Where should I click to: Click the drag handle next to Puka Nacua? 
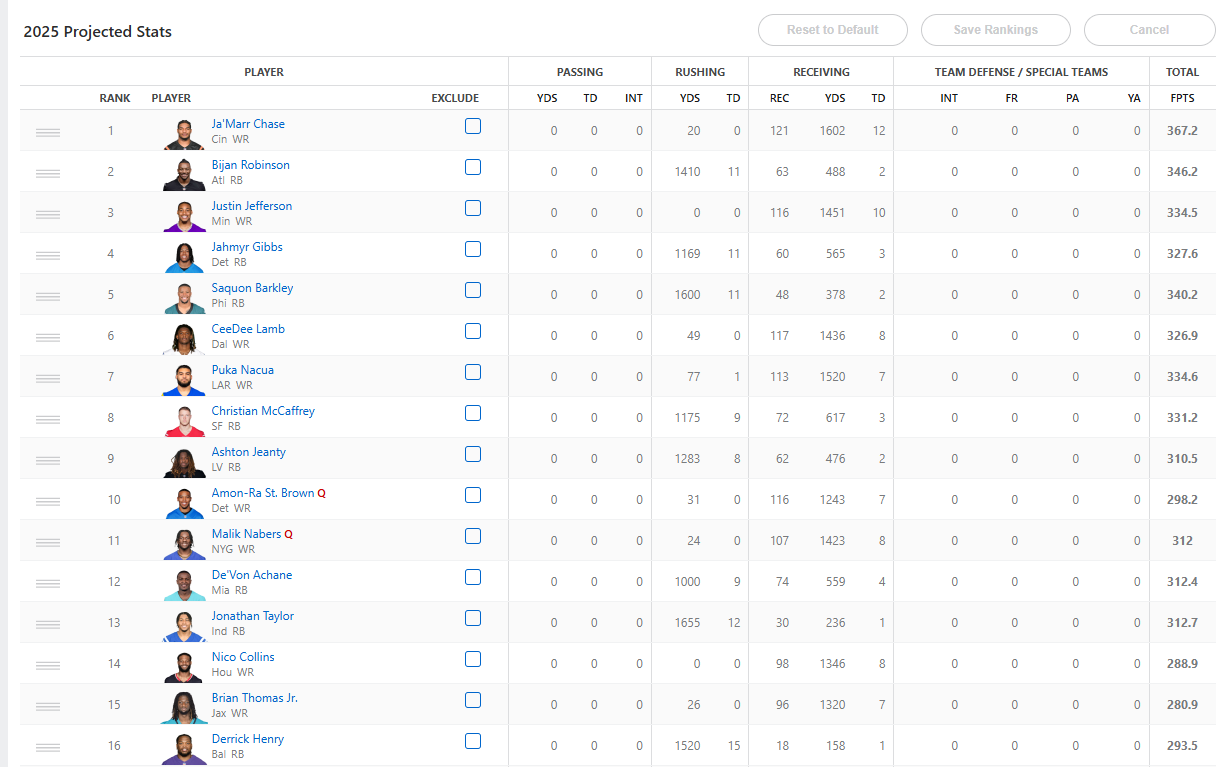[48, 378]
